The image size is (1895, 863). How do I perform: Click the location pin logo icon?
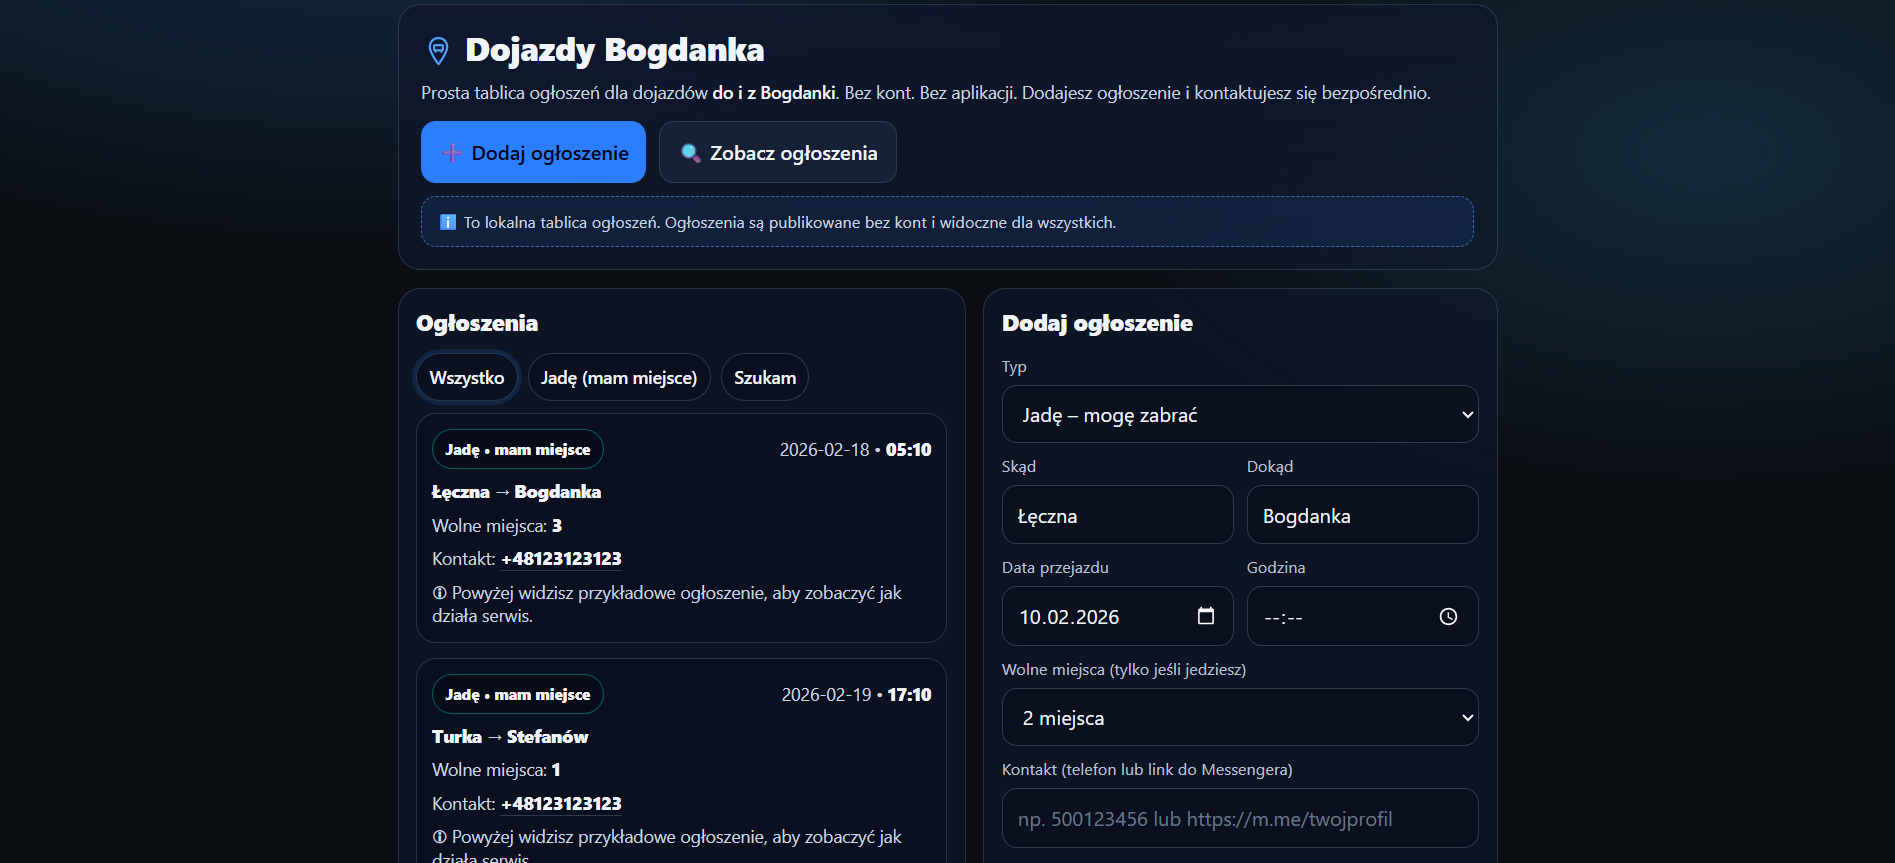point(438,50)
